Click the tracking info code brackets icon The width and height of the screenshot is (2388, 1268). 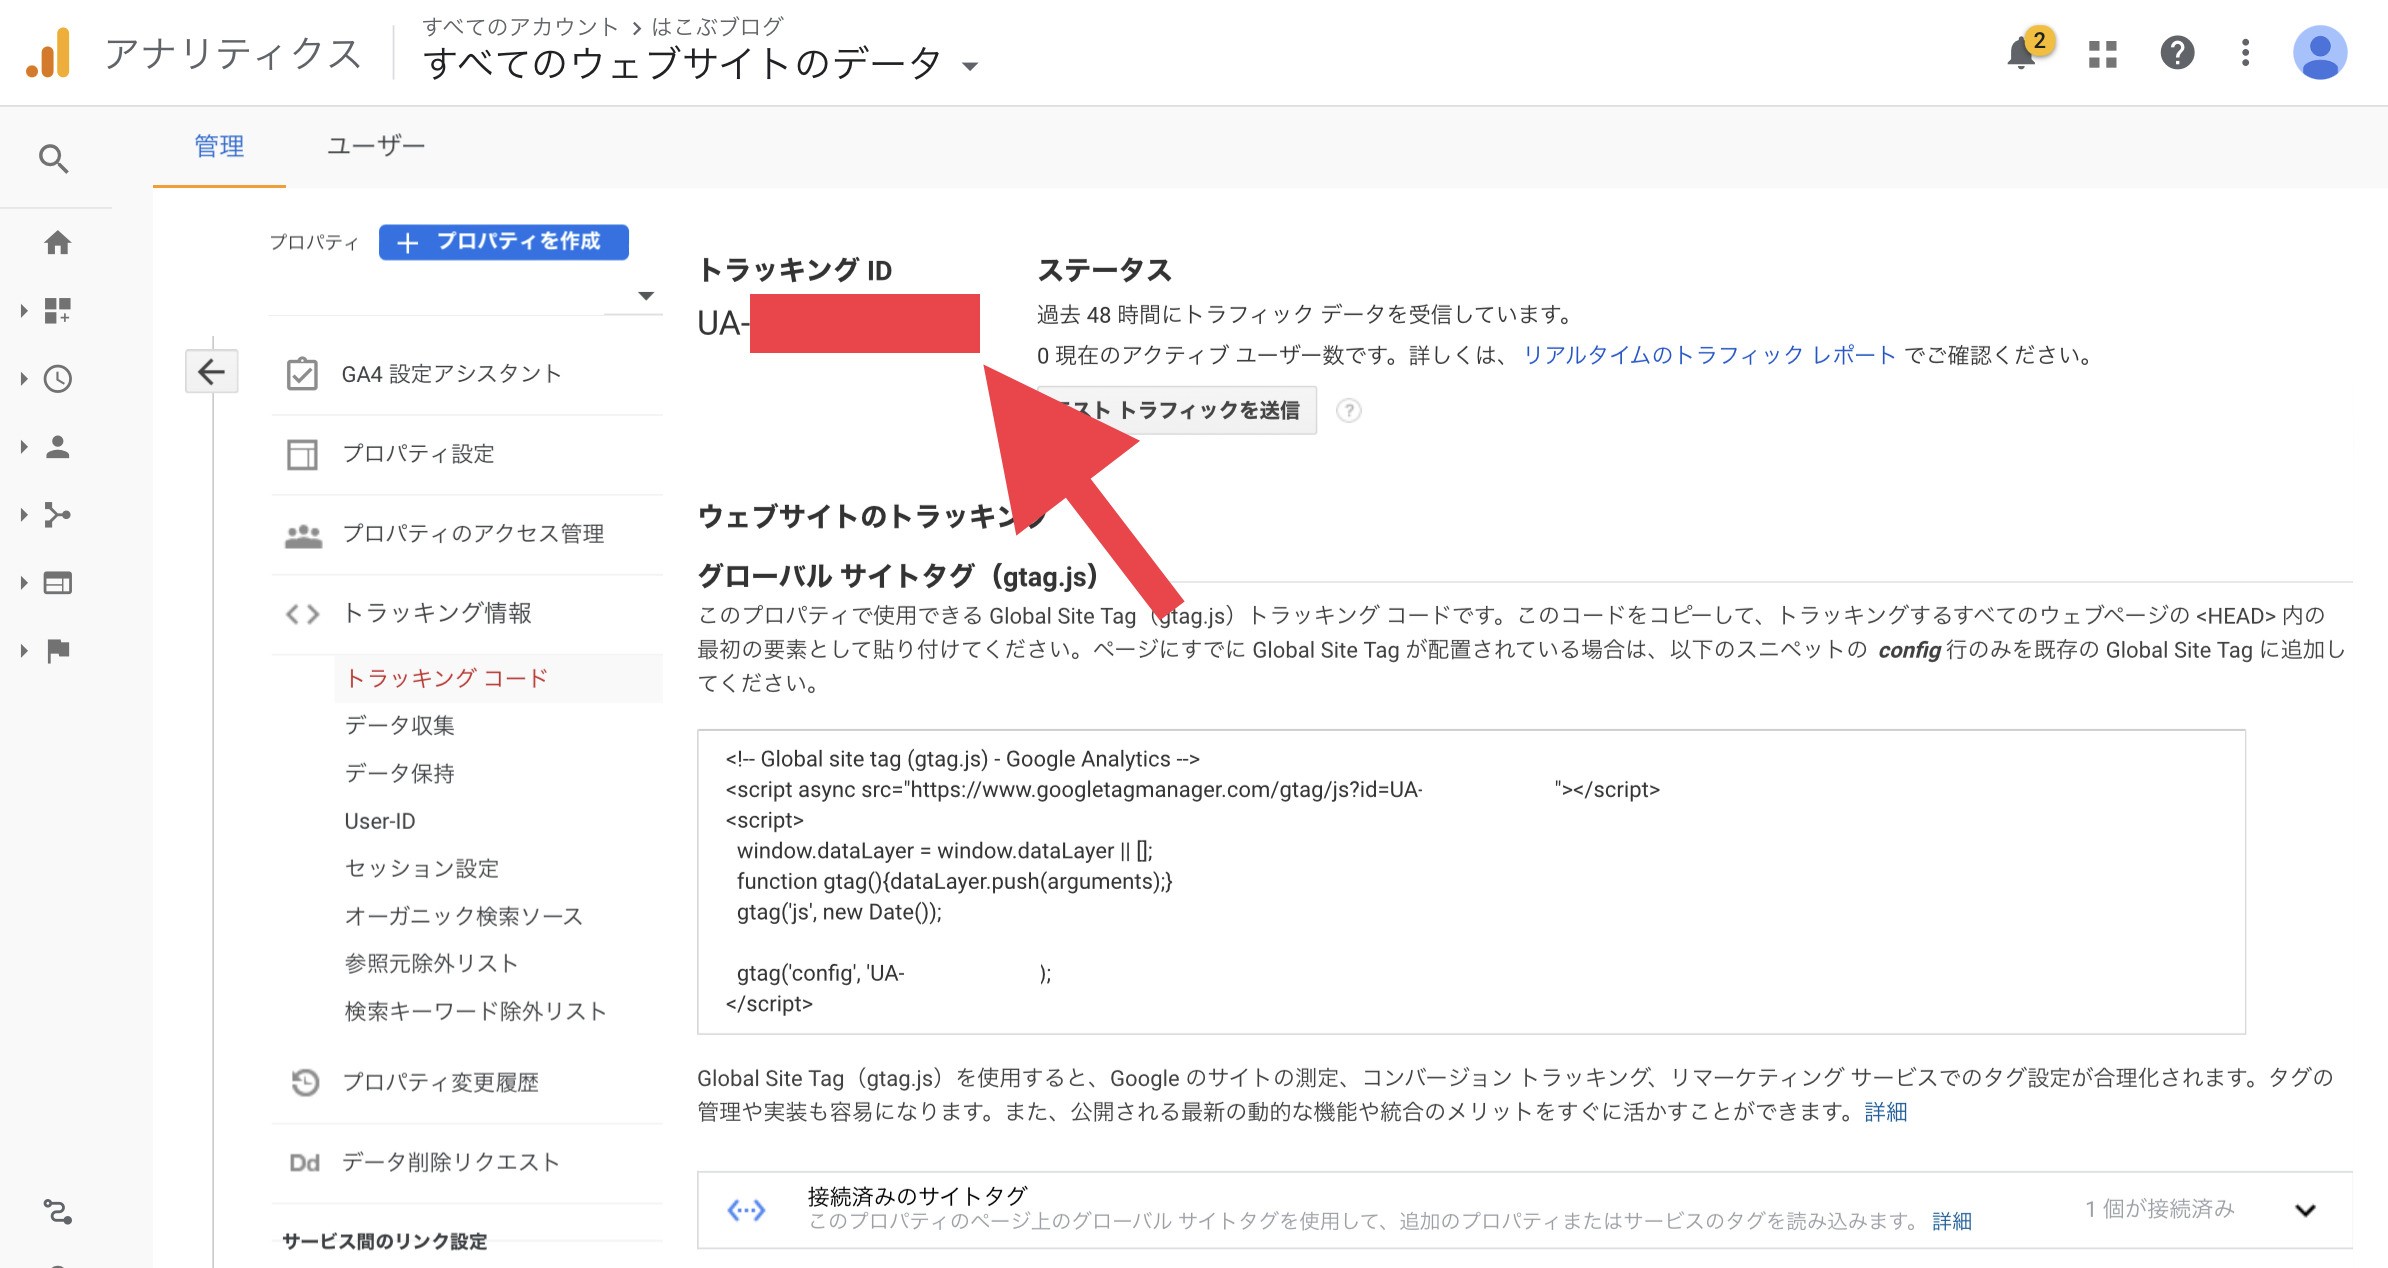(x=302, y=614)
